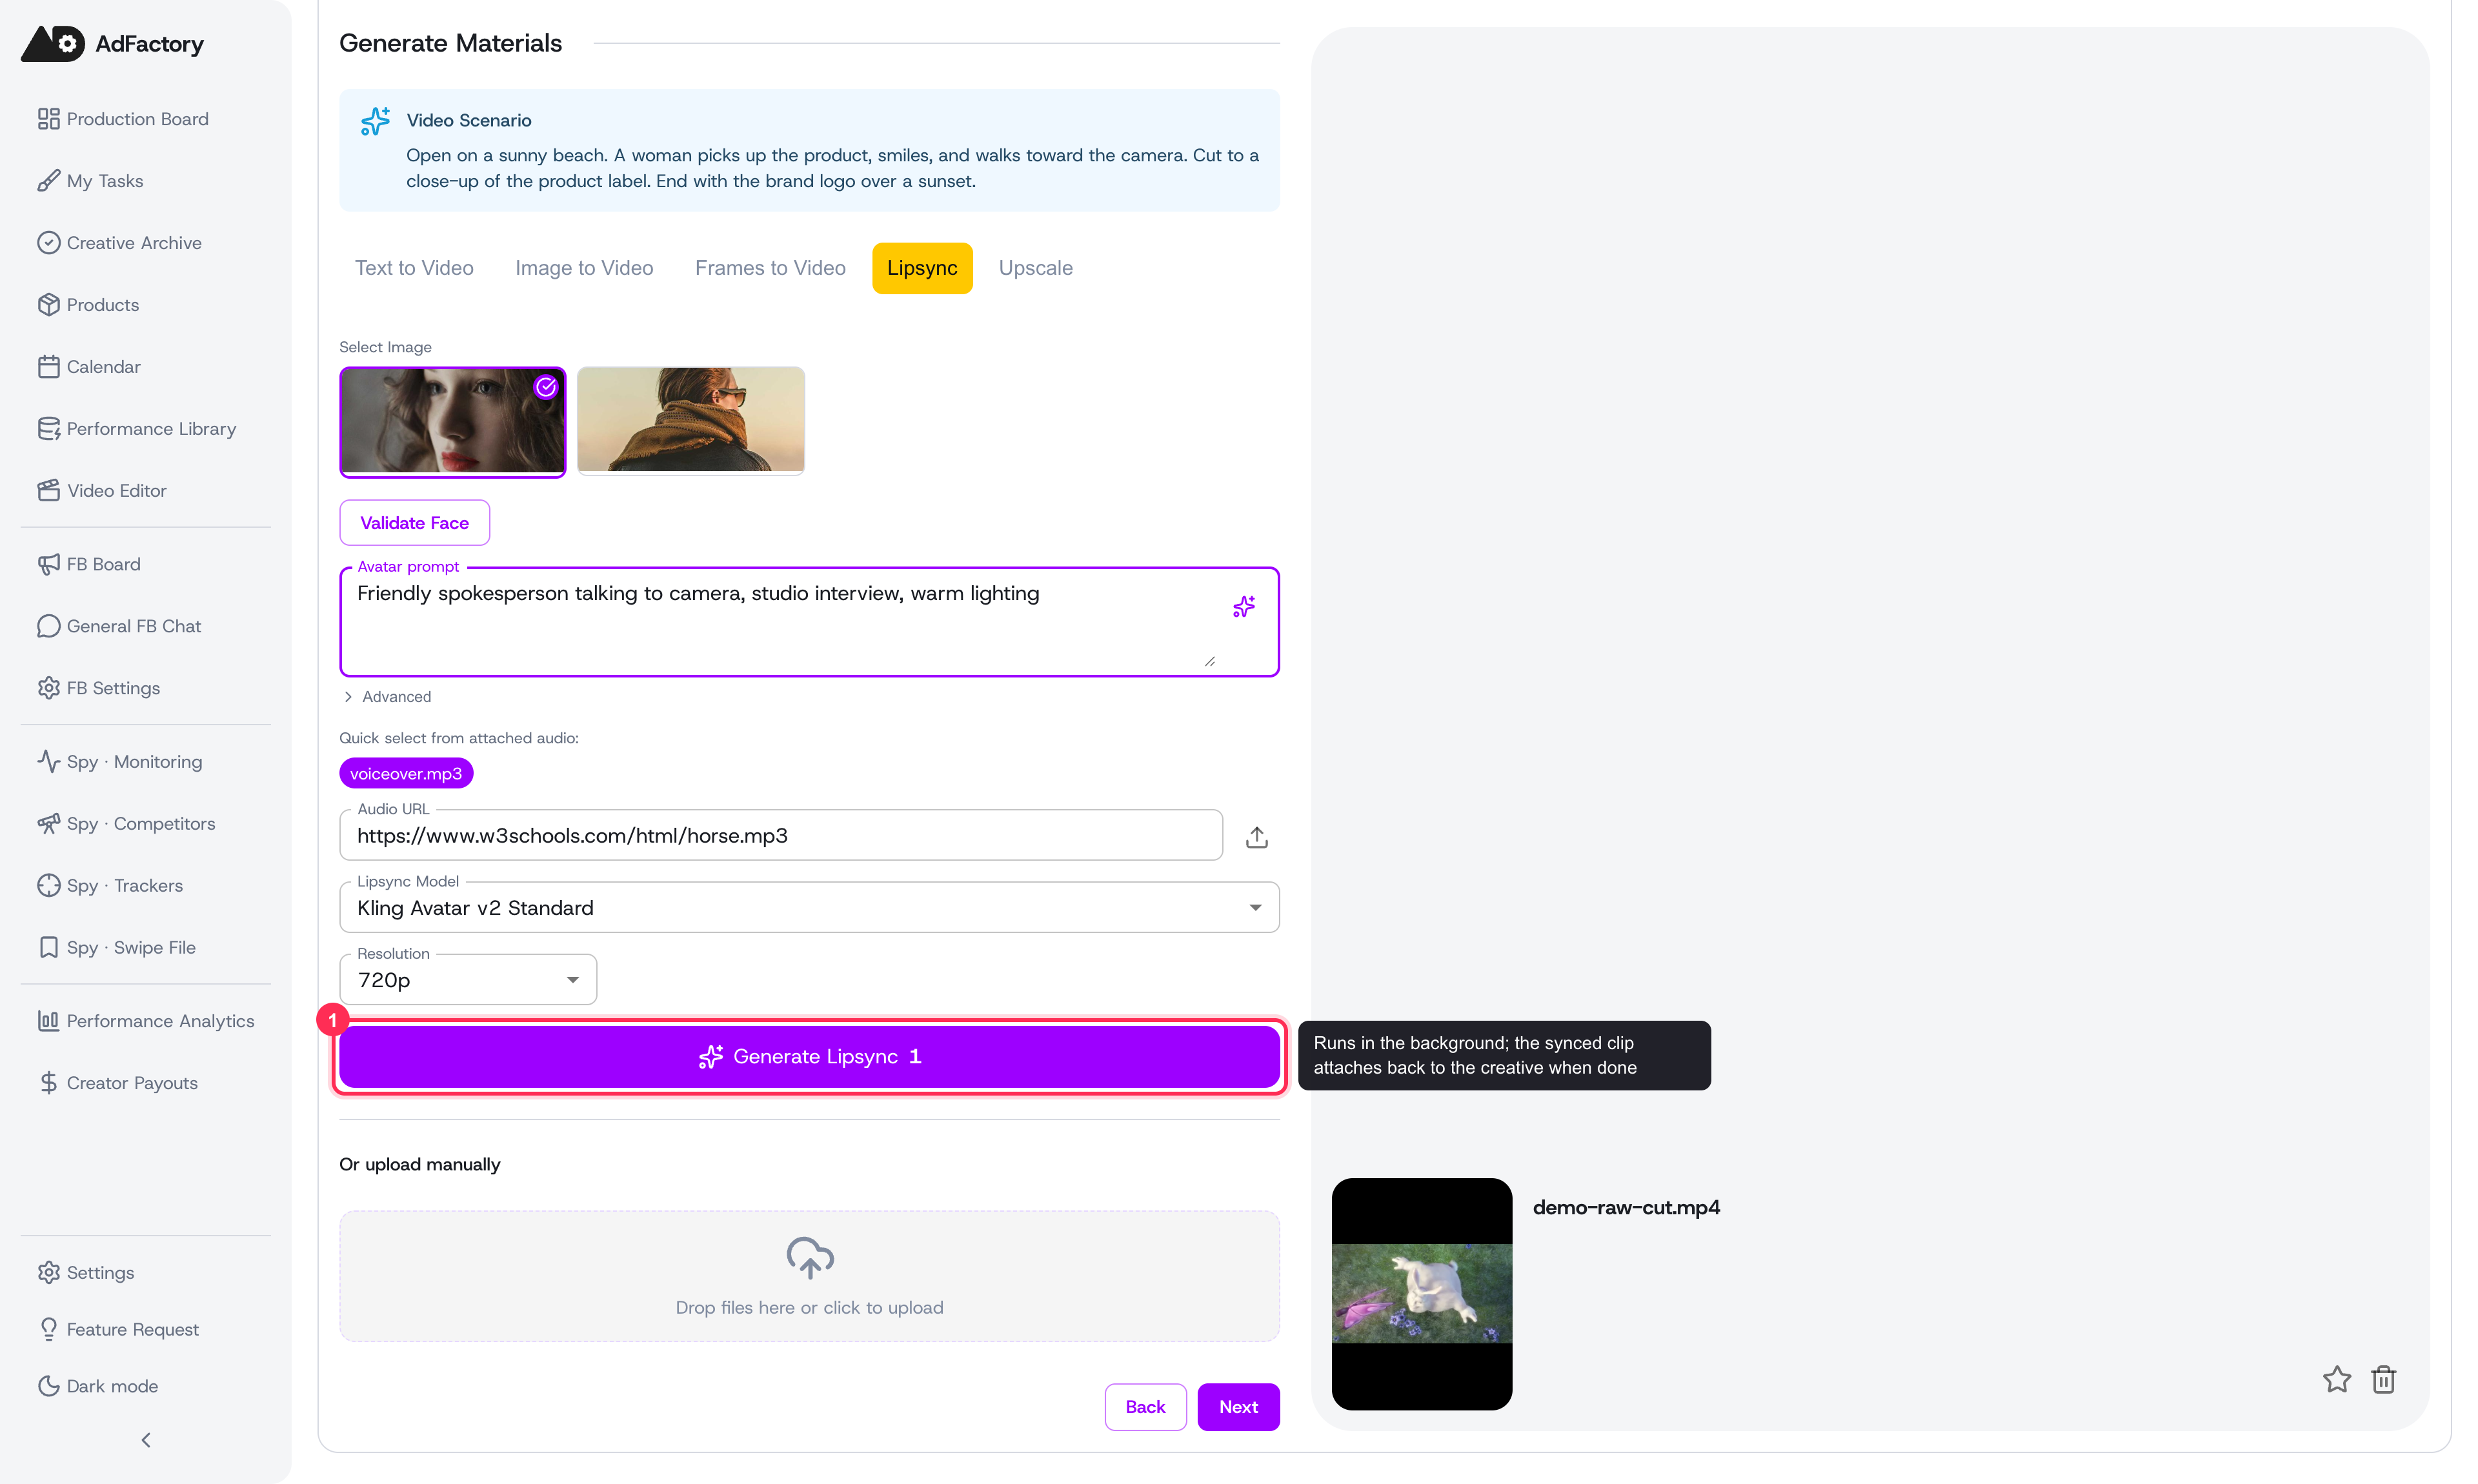
Task: Open the Resolution dropdown
Action: point(468,980)
